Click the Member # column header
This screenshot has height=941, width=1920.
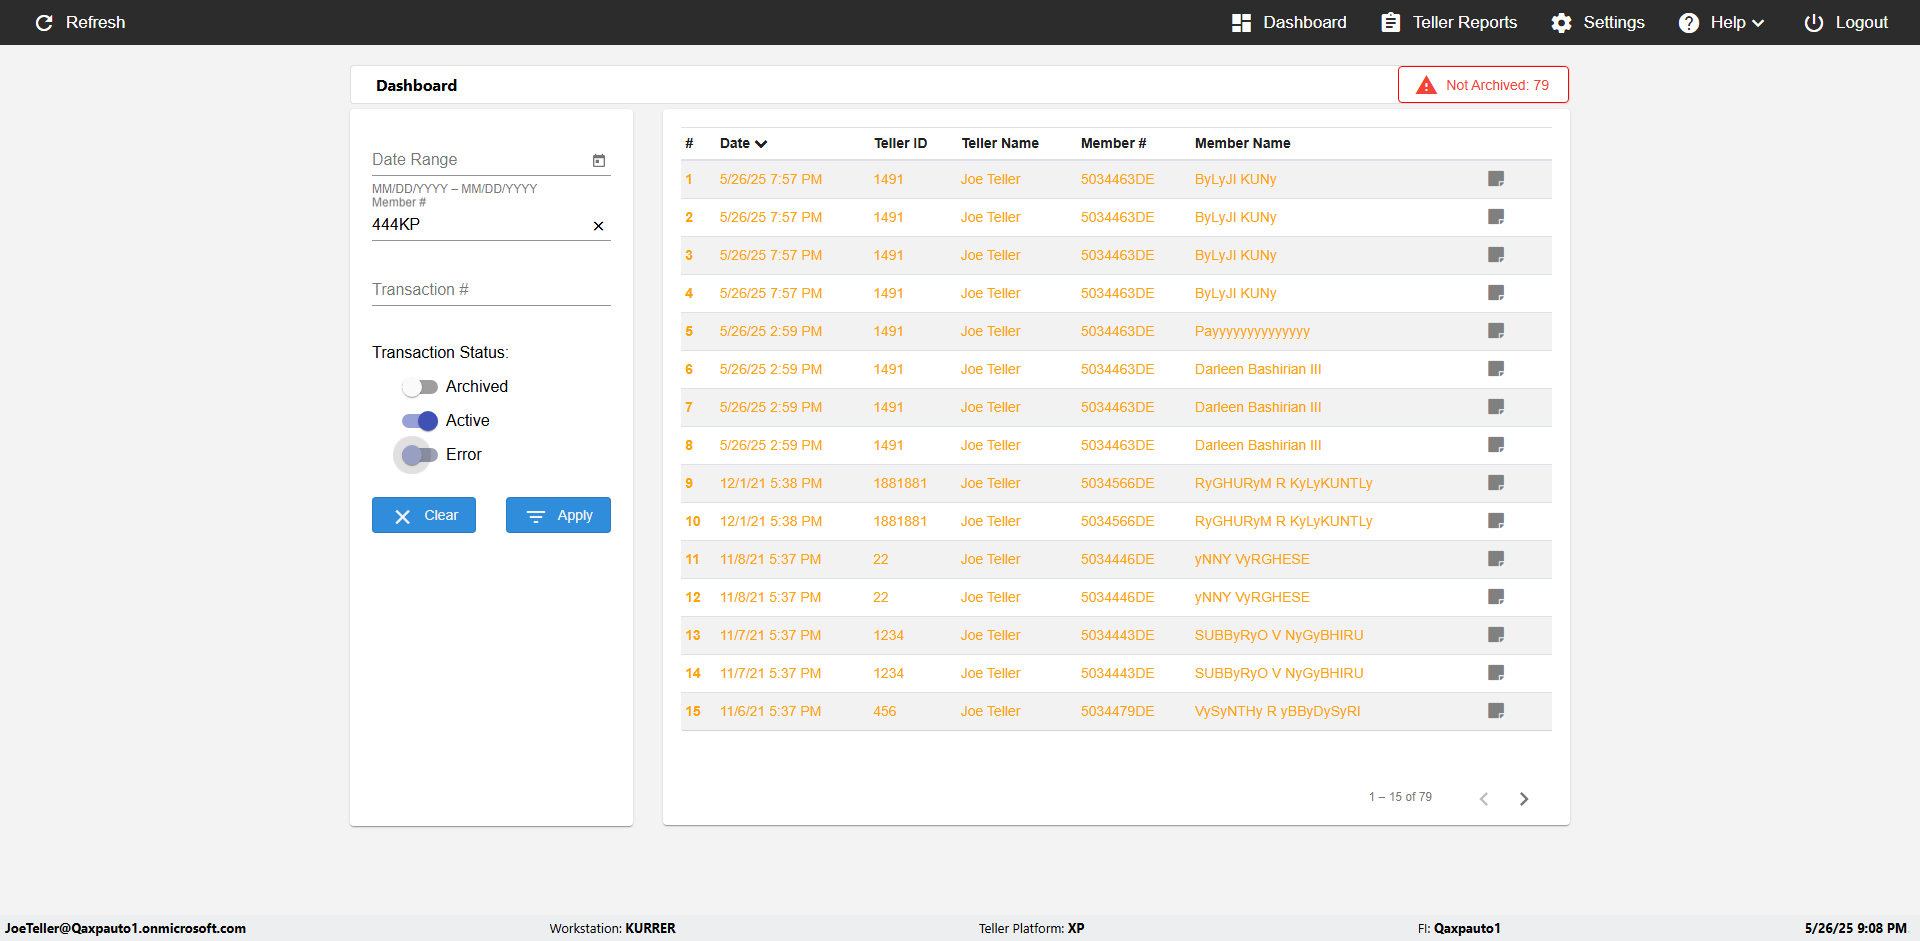pos(1113,143)
